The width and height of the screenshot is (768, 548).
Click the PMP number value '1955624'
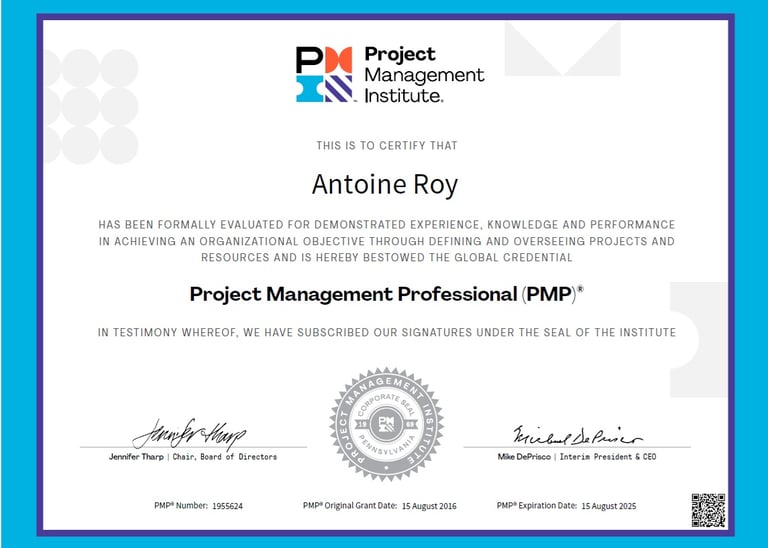[227, 506]
